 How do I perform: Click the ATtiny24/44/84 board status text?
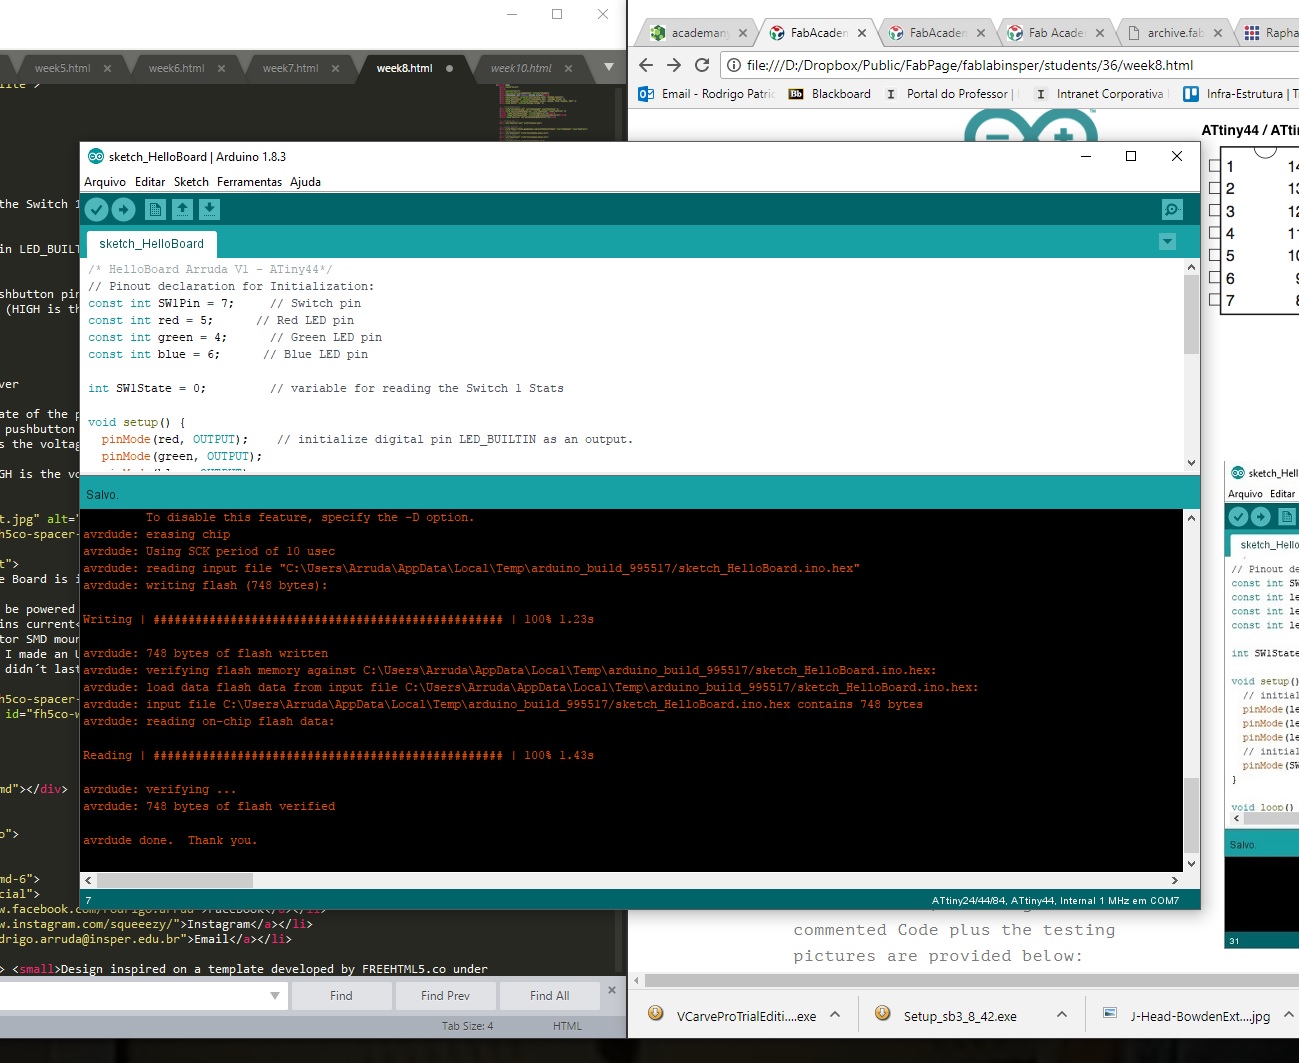point(1055,901)
